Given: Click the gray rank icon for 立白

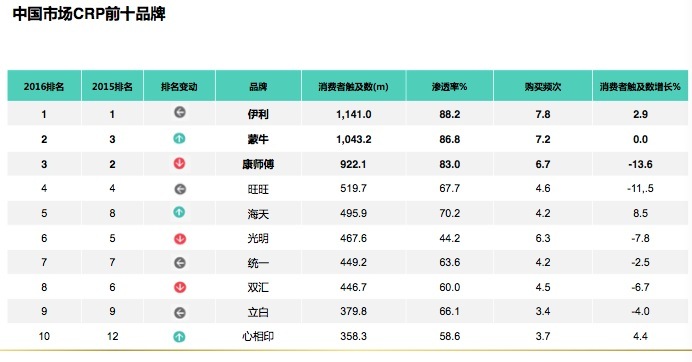Looking at the screenshot, I should coord(180,313).
